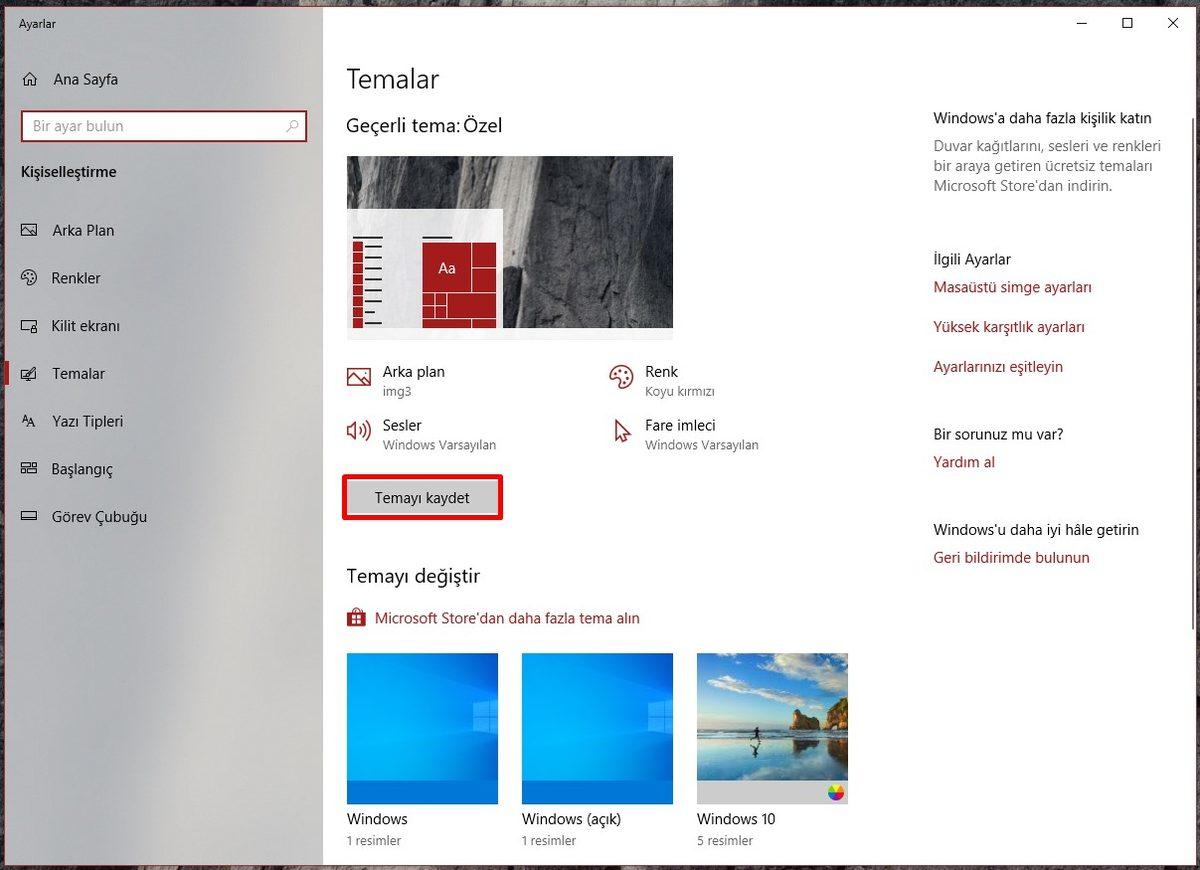1200x870 pixels.
Task: Select the Windows 10 theme thumbnail
Action: 771,728
